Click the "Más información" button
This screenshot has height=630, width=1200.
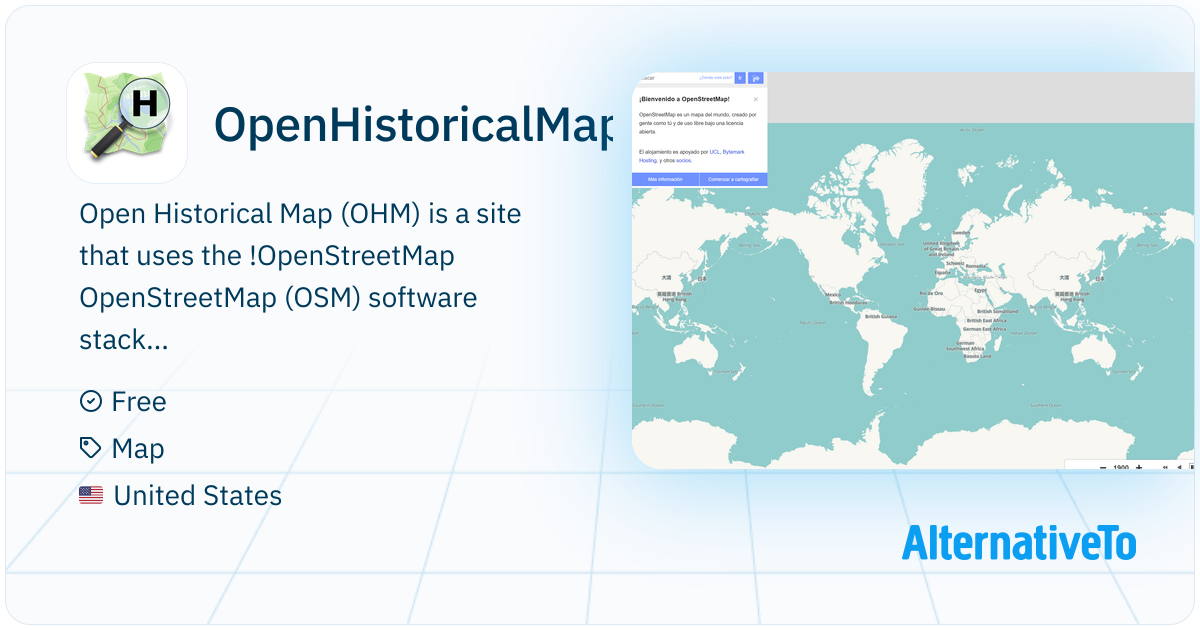click(665, 179)
